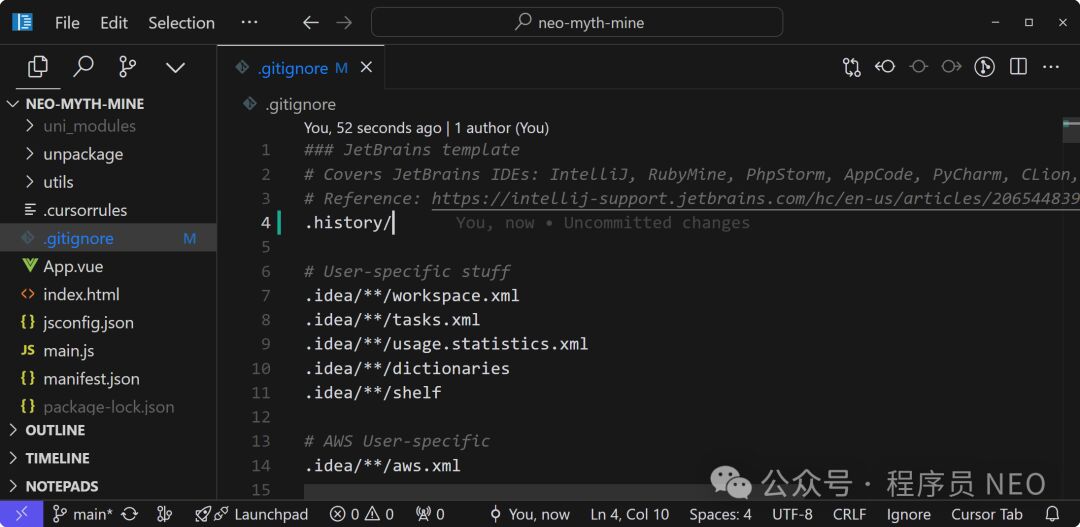
Task: Open the Search view icon
Action: point(83,67)
